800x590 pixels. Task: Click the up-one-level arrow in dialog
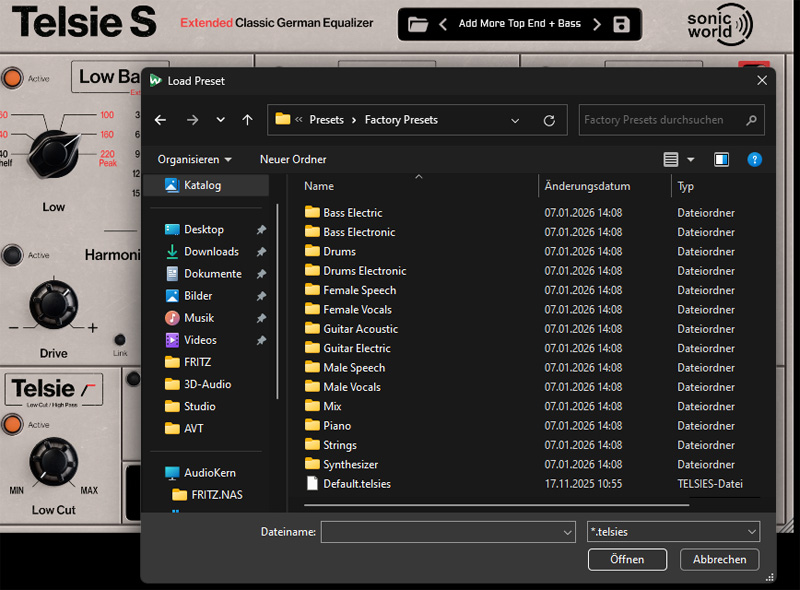point(248,120)
